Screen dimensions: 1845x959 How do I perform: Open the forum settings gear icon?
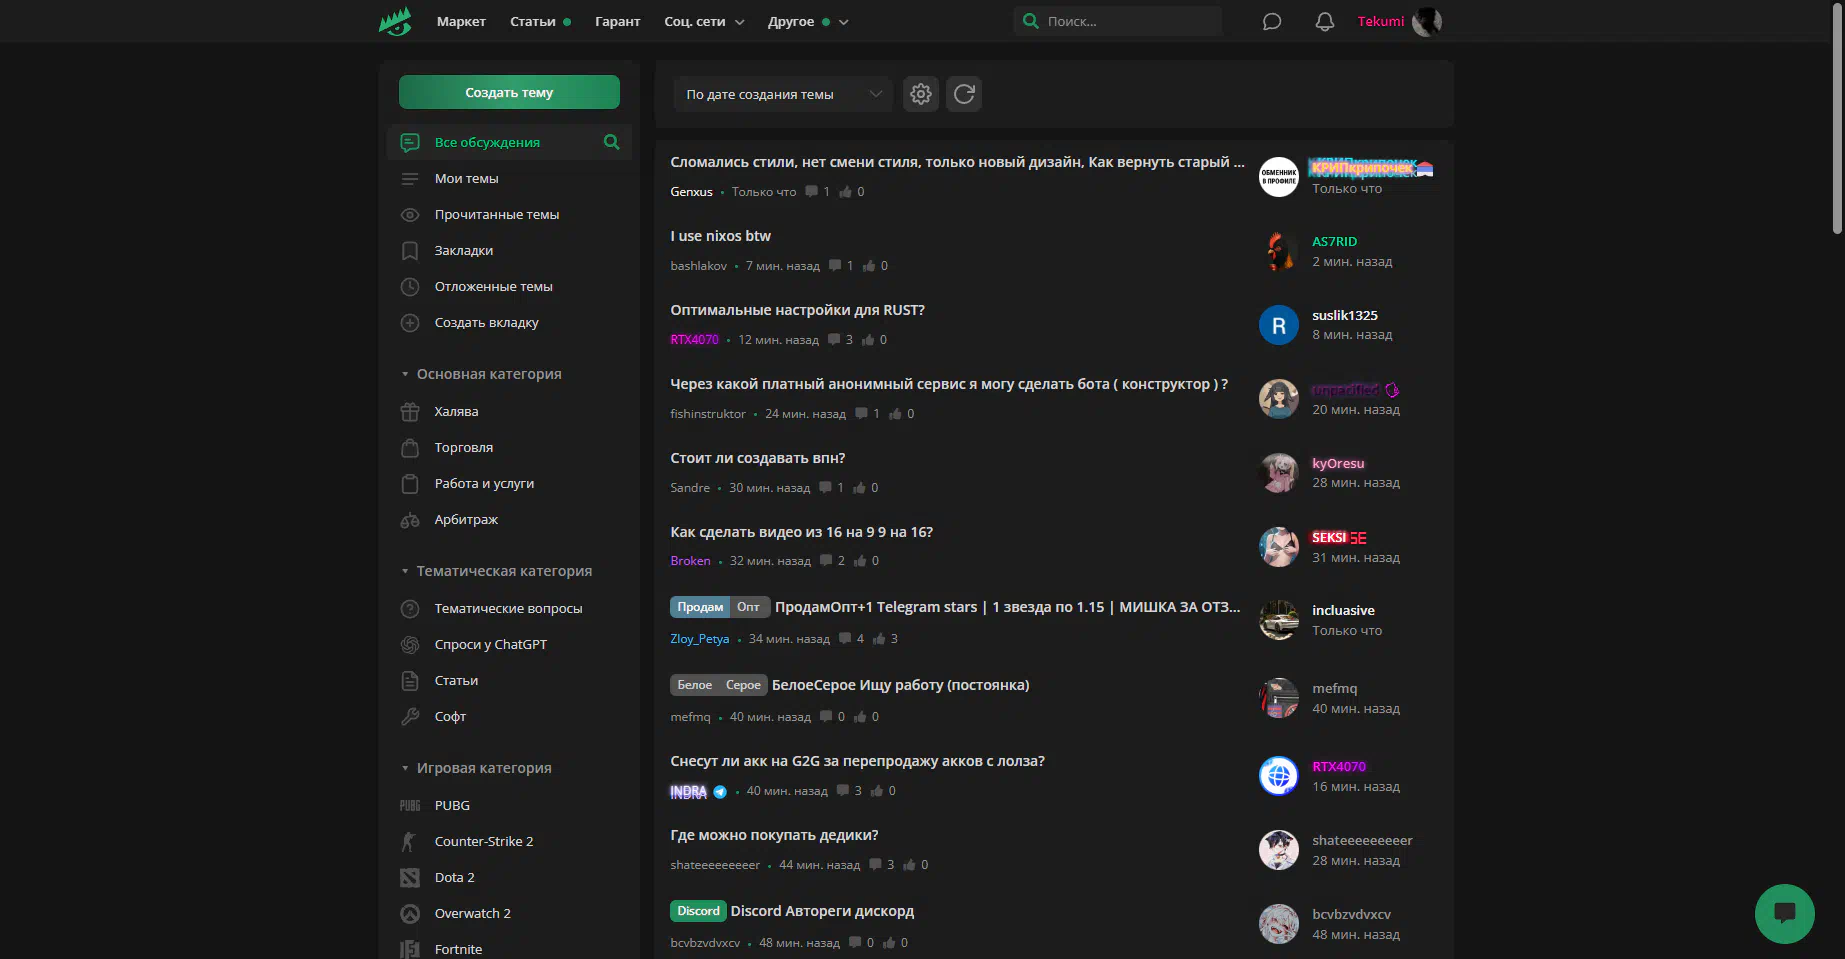(x=920, y=94)
